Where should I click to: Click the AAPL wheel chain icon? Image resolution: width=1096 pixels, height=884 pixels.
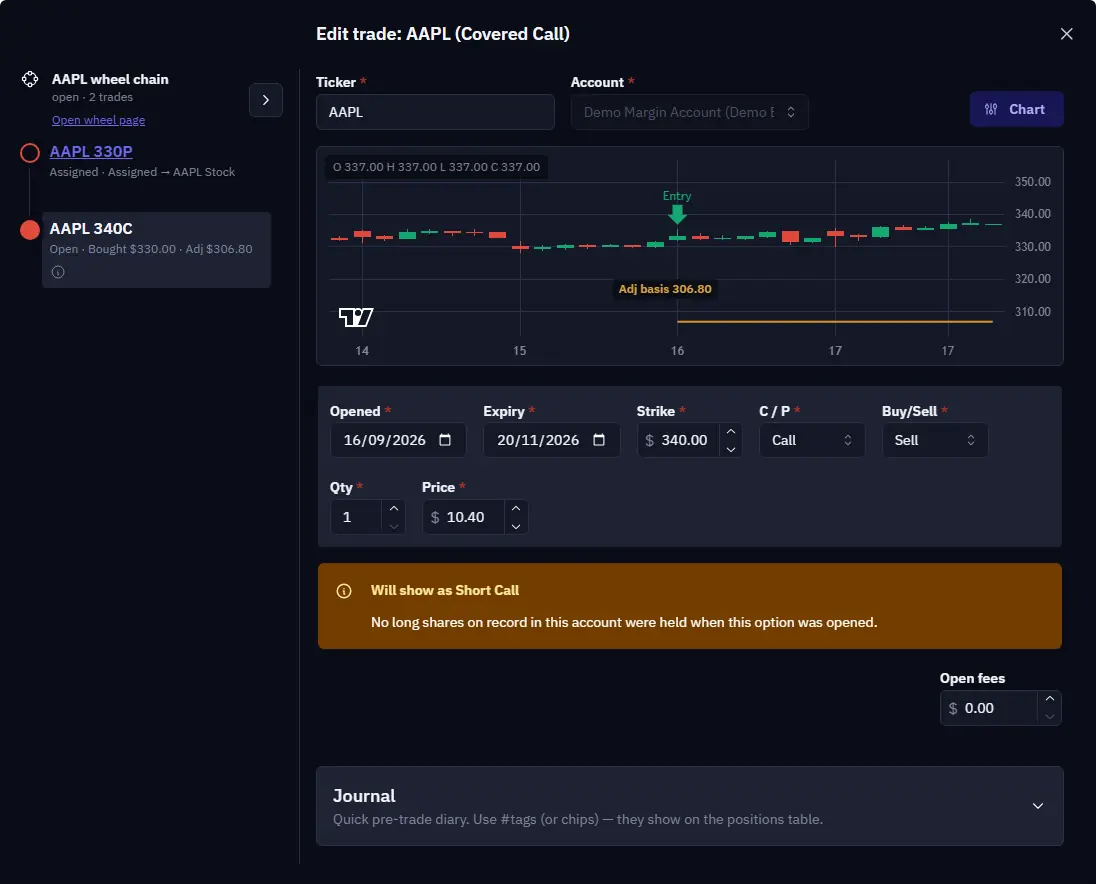pyautogui.click(x=30, y=79)
